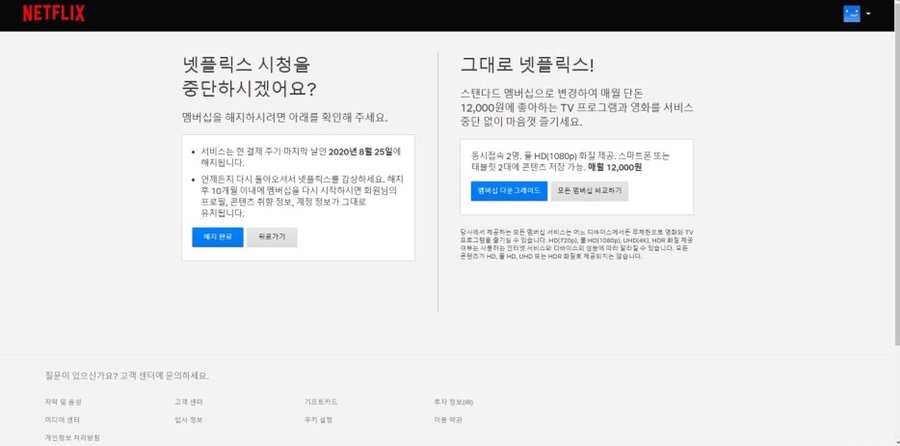Open the 고객 센터 link in the footer list

tap(189, 402)
